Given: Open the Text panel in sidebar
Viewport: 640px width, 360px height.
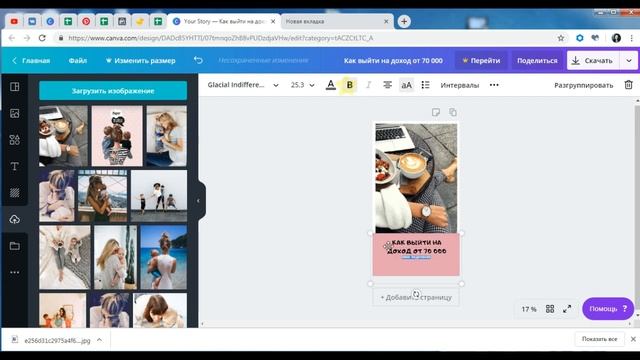Looking at the screenshot, I should (x=15, y=166).
